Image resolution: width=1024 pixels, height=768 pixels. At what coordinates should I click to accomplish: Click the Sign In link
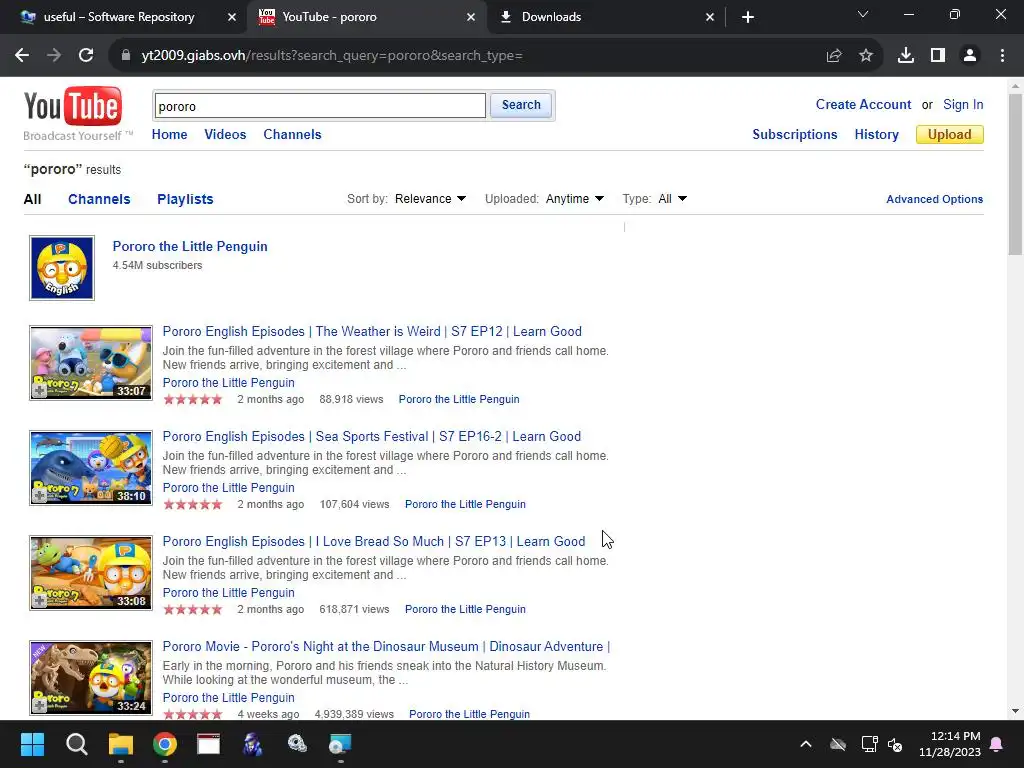(963, 104)
